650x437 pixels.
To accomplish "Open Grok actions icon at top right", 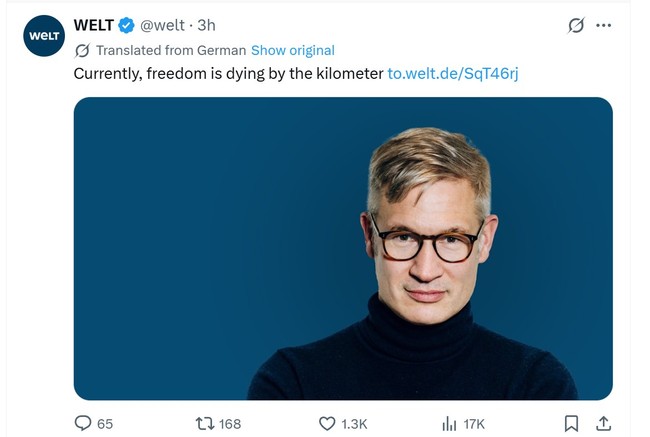I will (x=575, y=26).
